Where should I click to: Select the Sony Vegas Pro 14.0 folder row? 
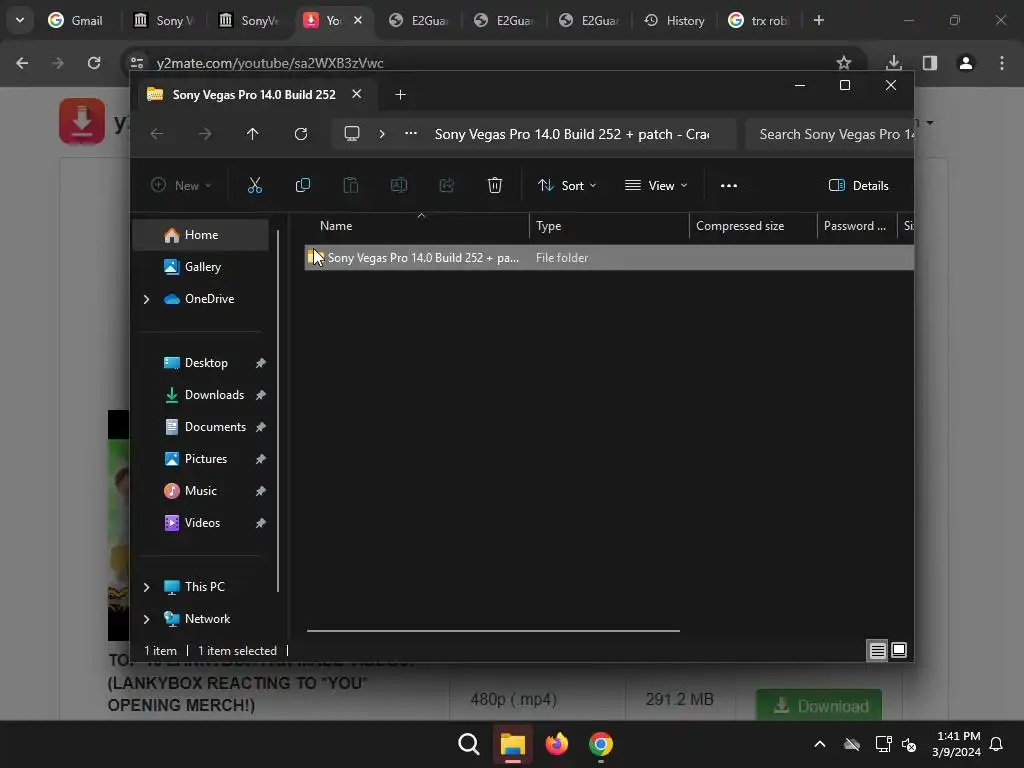pyautogui.click(x=609, y=257)
